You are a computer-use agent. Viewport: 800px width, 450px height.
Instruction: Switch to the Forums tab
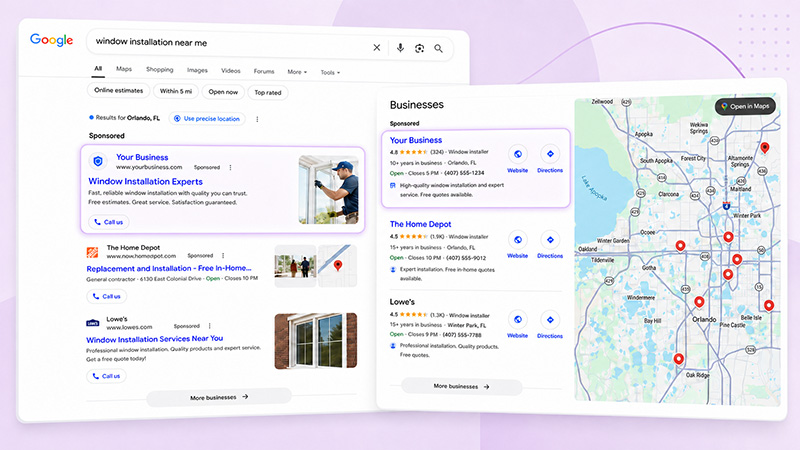pyautogui.click(x=264, y=71)
